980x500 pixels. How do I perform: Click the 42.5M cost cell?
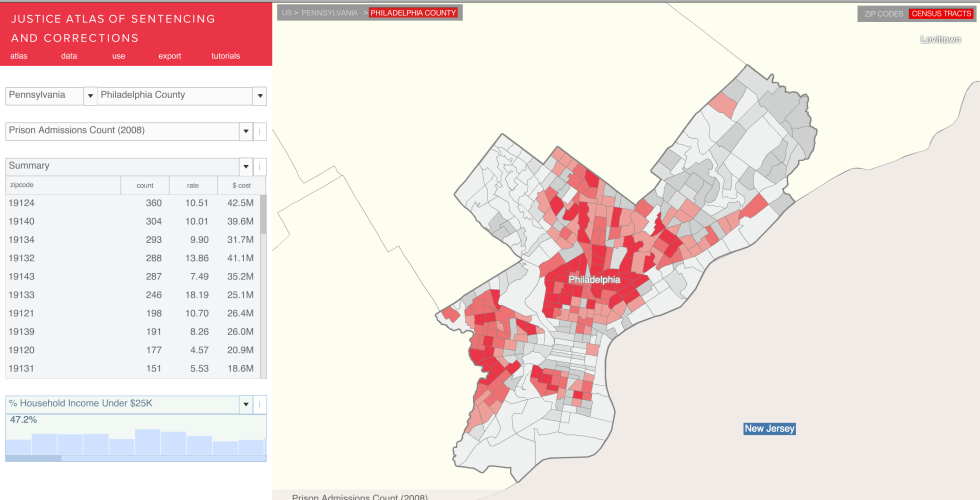pyautogui.click(x=241, y=203)
